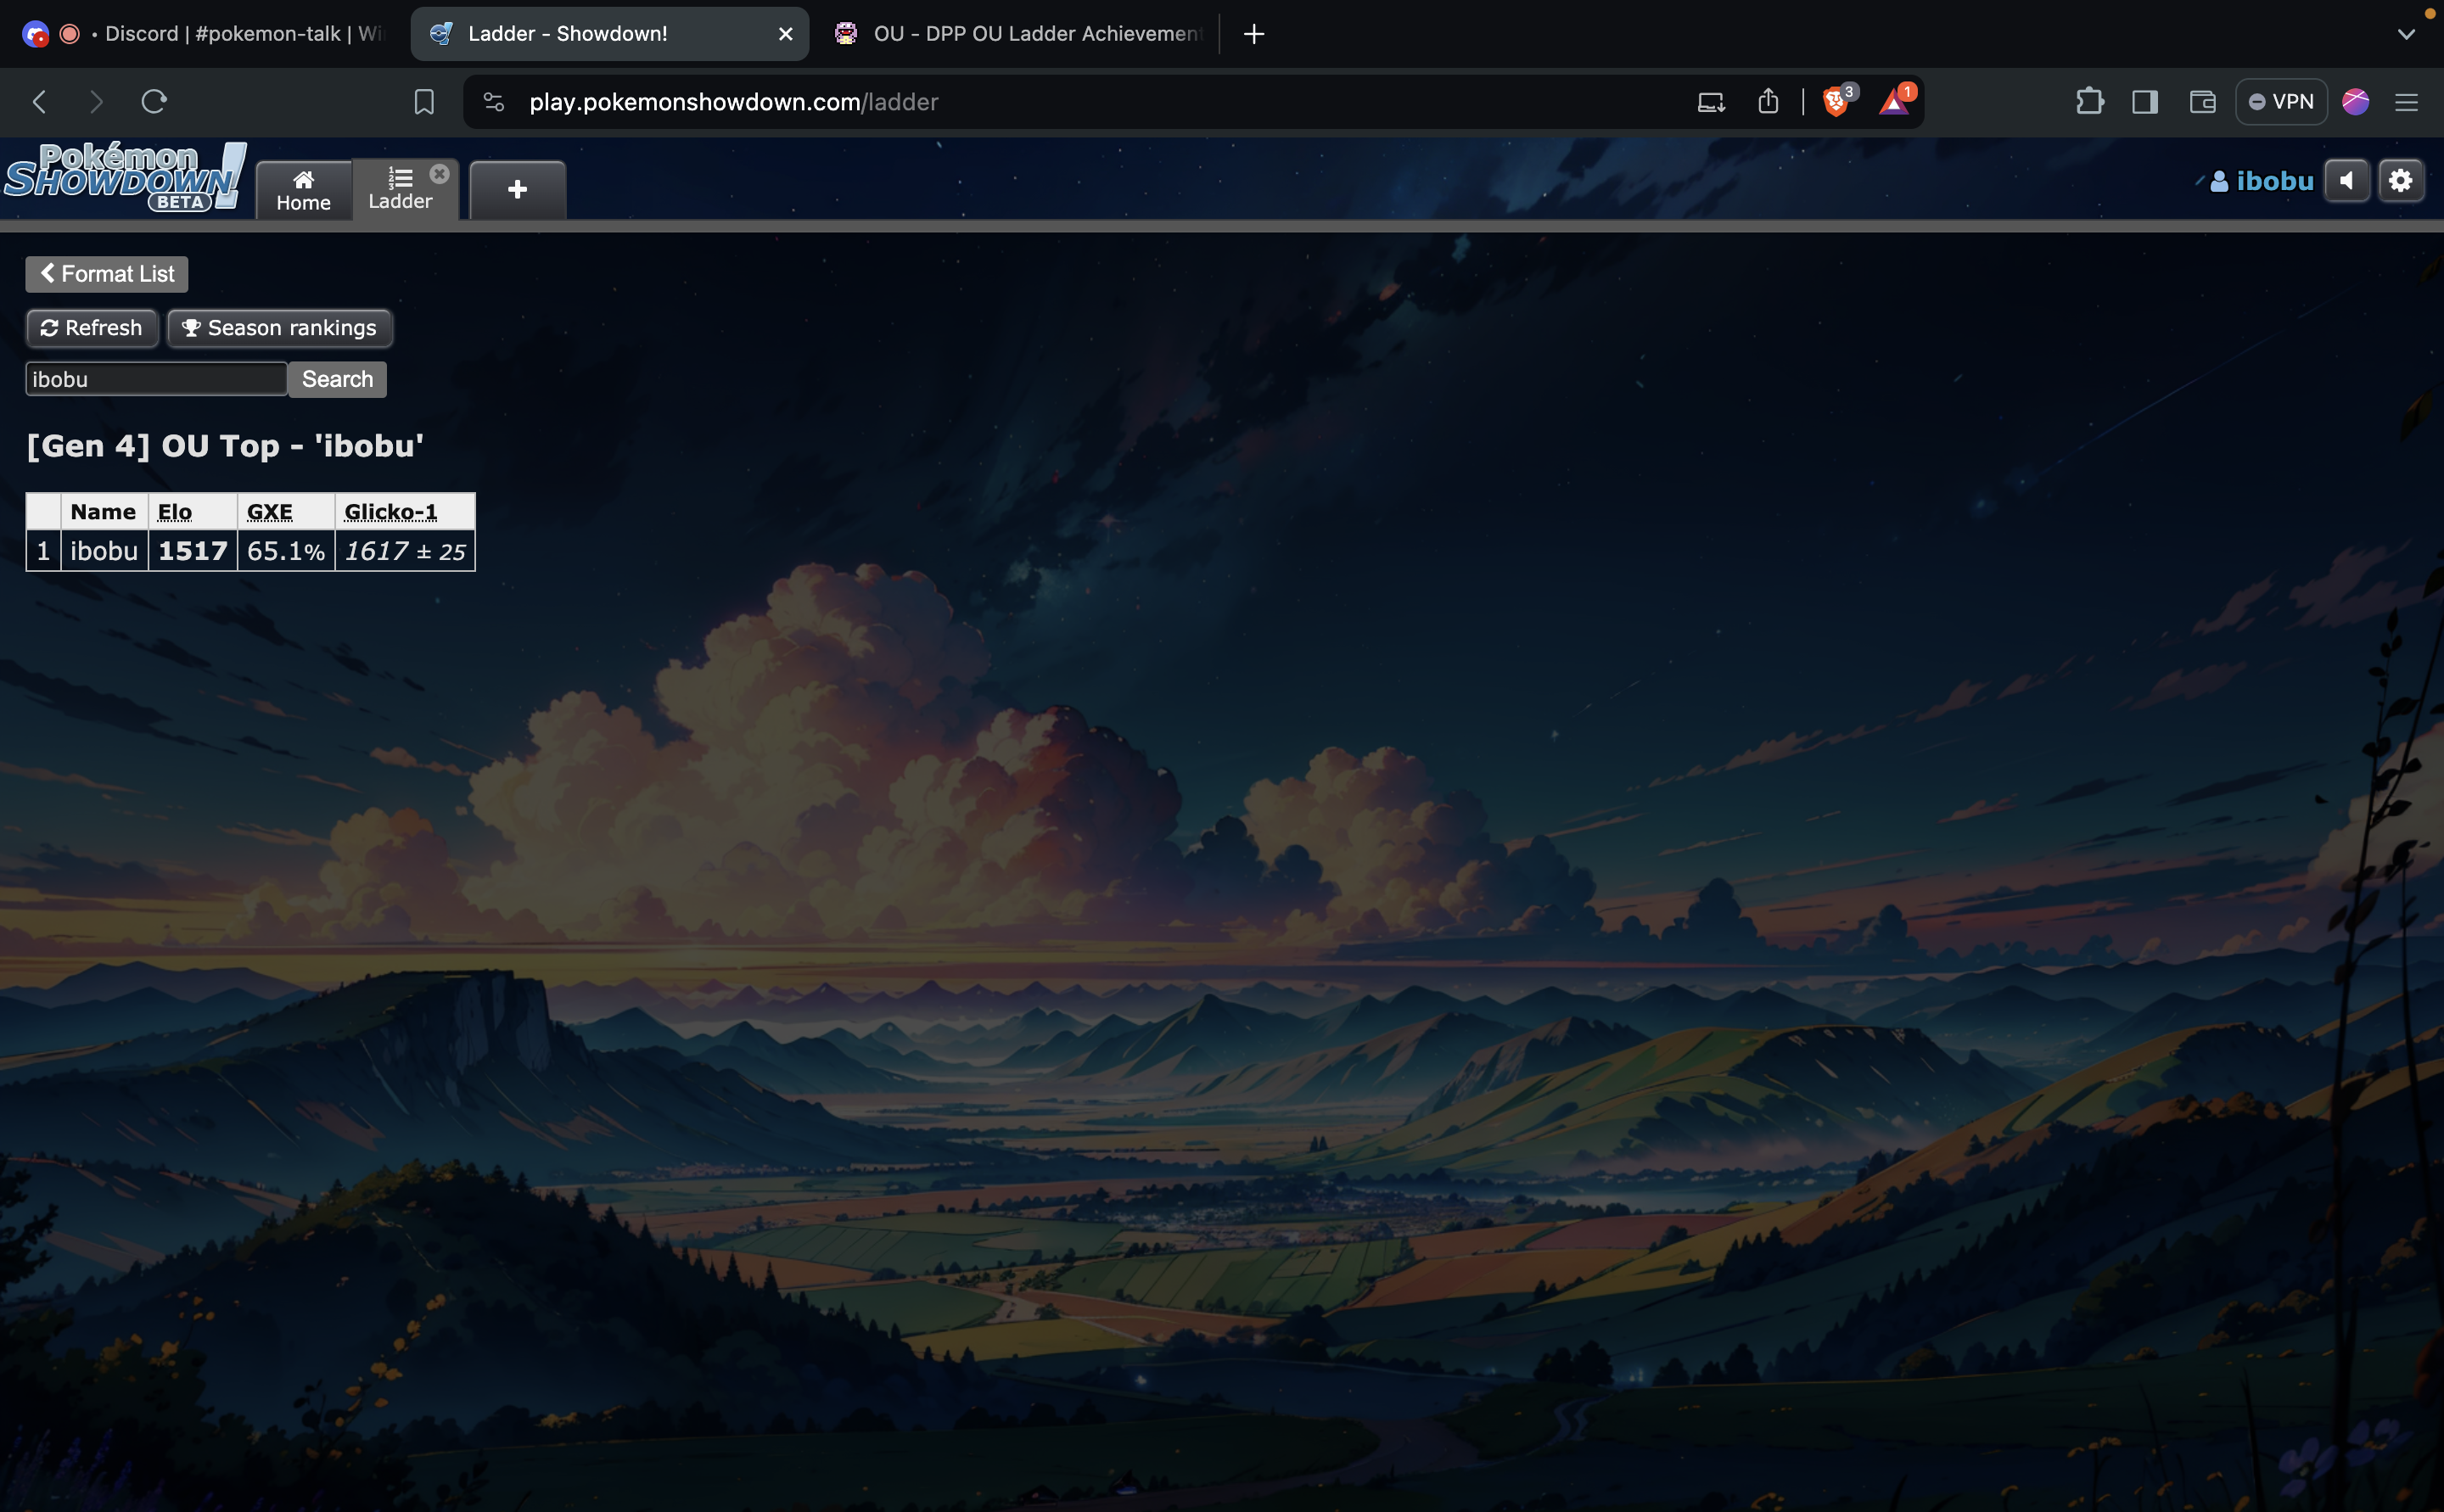This screenshot has width=2444, height=1512.
Task: Click the share page icon
Action: coord(1768,102)
